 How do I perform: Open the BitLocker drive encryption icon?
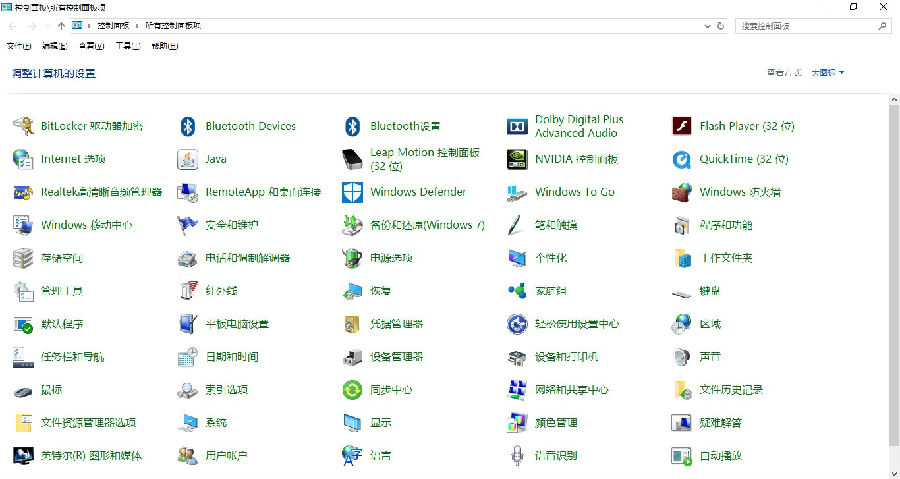pyautogui.click(x=23, y=126)
